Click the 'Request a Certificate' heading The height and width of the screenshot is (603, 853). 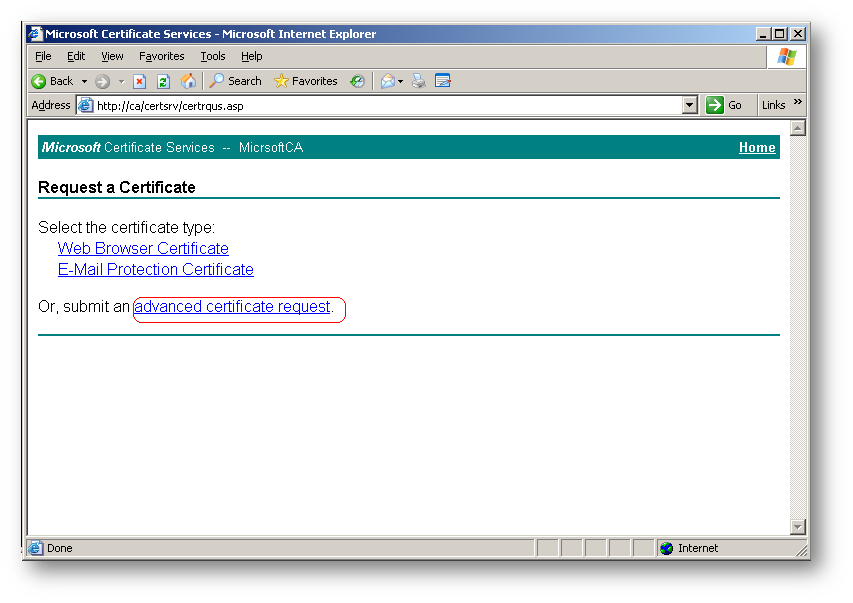click(117, 187)
